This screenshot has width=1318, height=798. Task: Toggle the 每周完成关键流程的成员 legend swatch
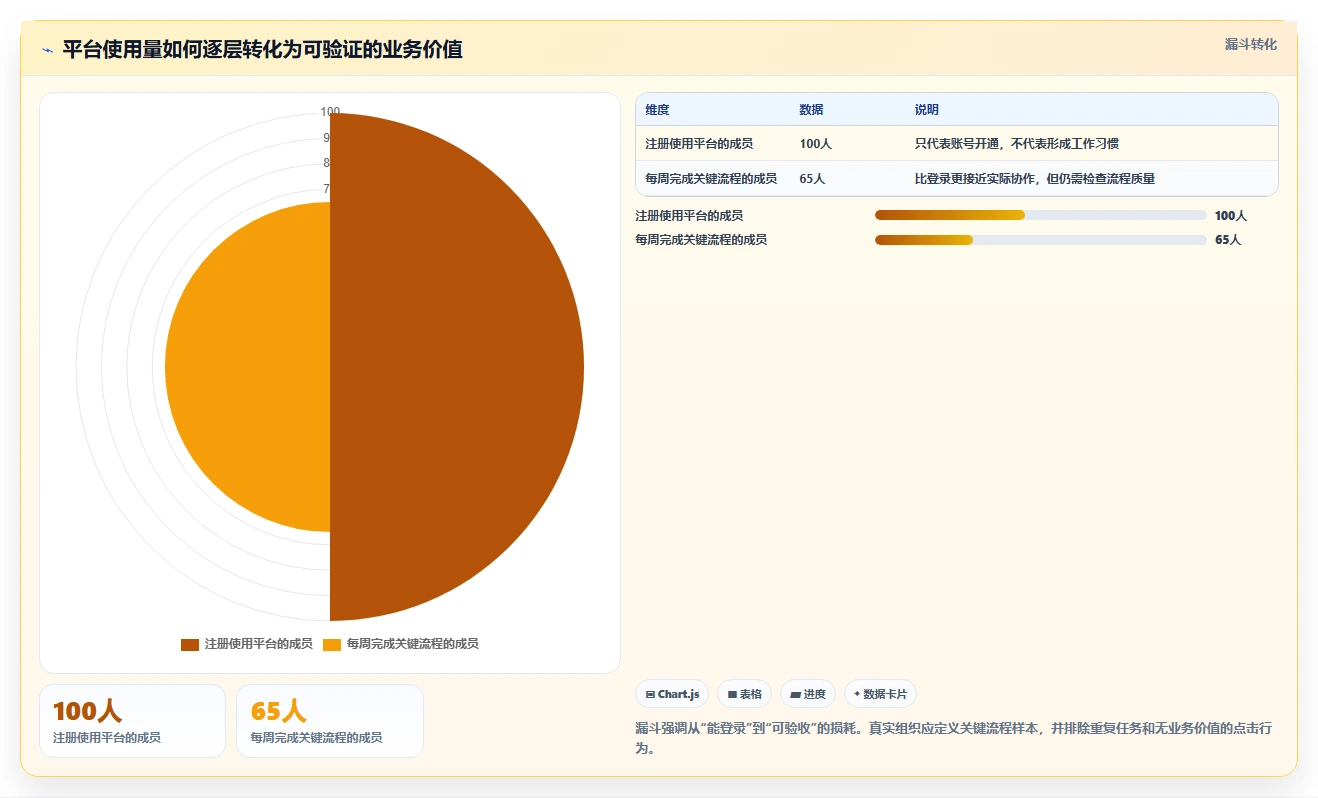332,644
